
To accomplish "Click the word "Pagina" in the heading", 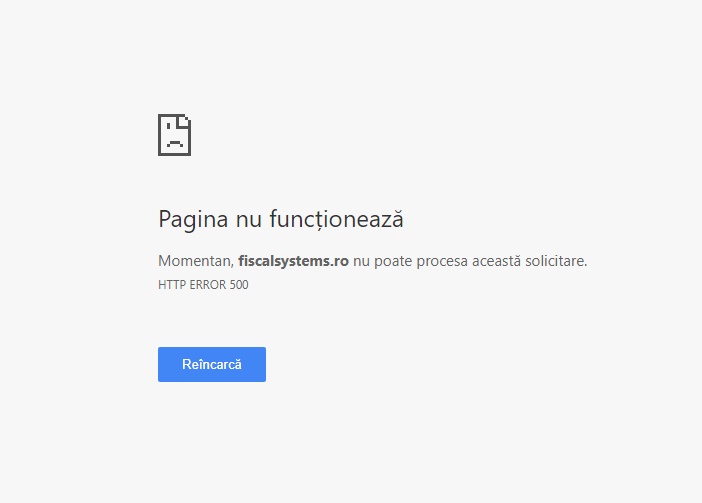I will (x=193, y=220).
